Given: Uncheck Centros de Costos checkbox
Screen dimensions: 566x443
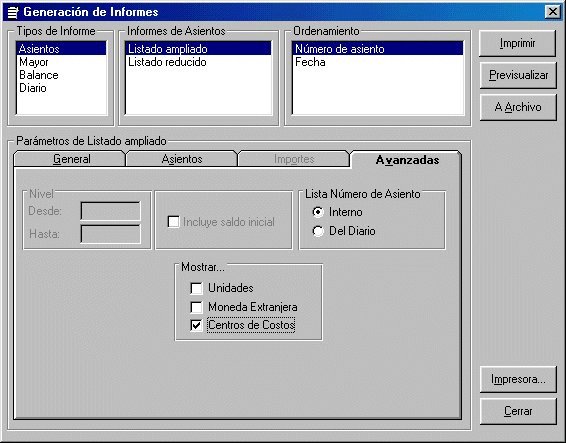Looking at the screenshot, I should click(x=196, y=325).
